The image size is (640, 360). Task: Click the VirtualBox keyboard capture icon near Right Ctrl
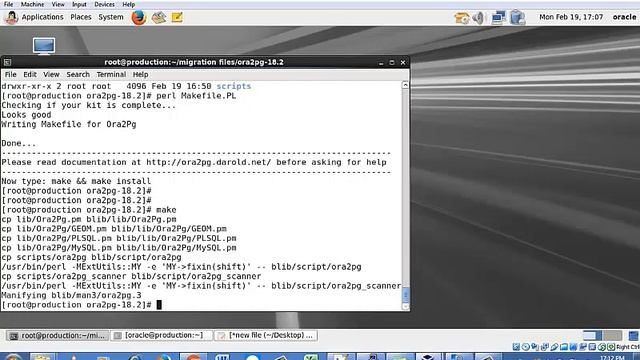(611, 347)
